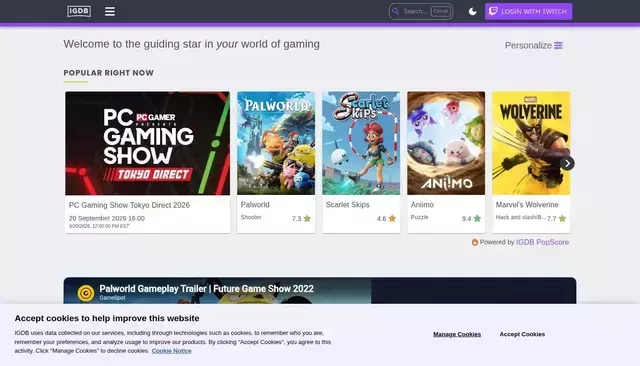
Task: Click Palworld 7.3 rating star
Action: click(x=307, y=218)
